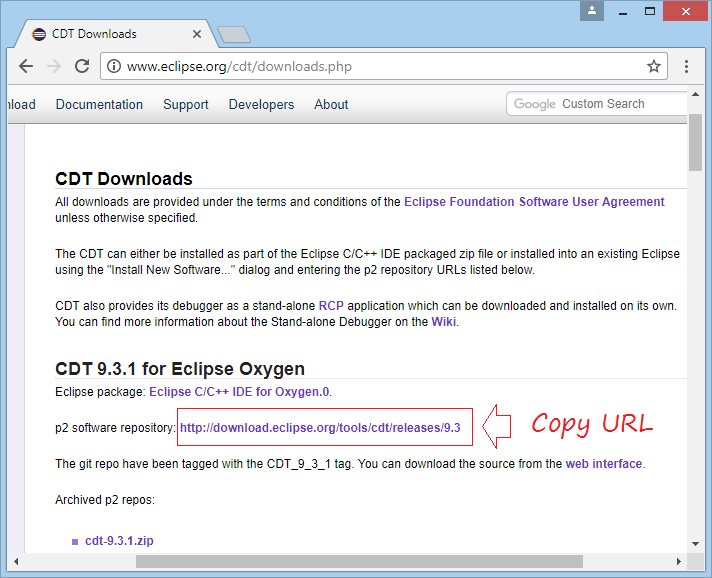Click the vertical scrollbar down arrow
The image size is (712, 578).
click(695, 543)
